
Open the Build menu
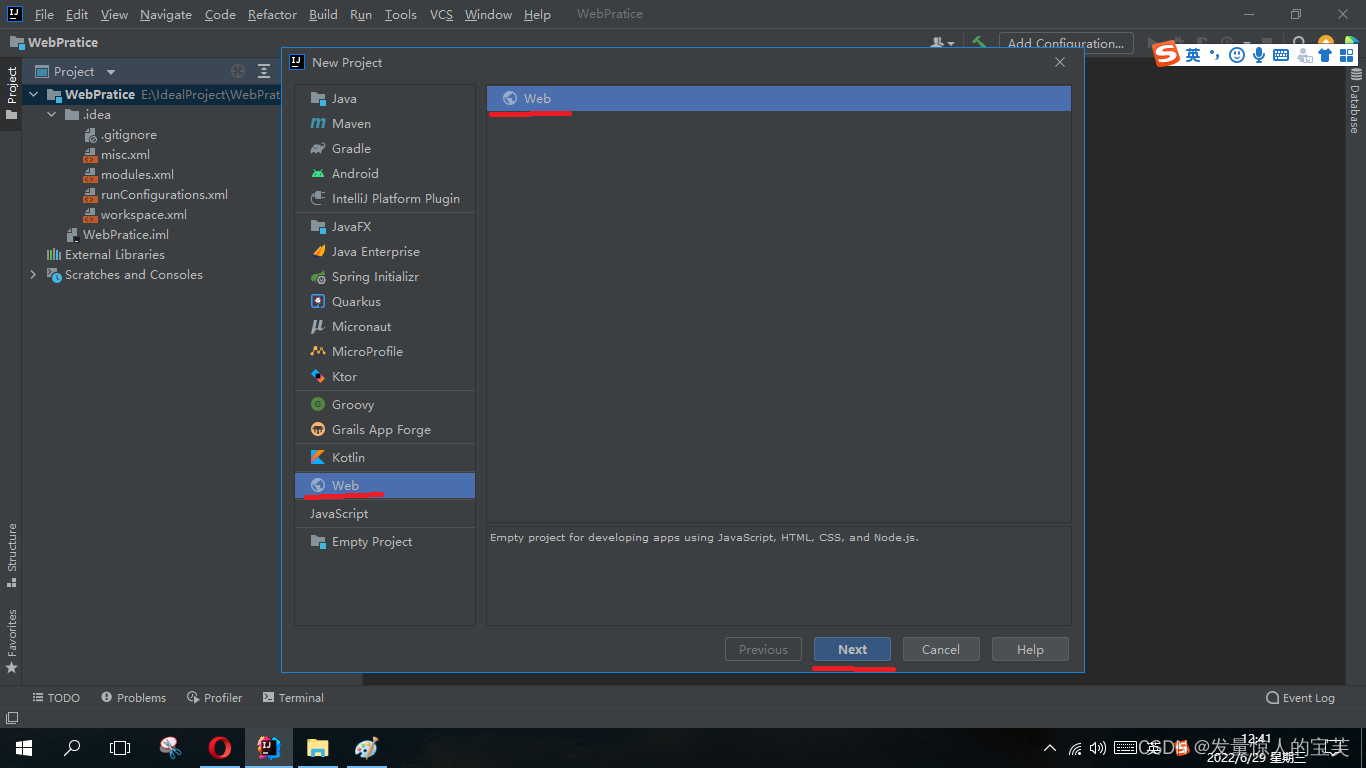coord(323,14)
